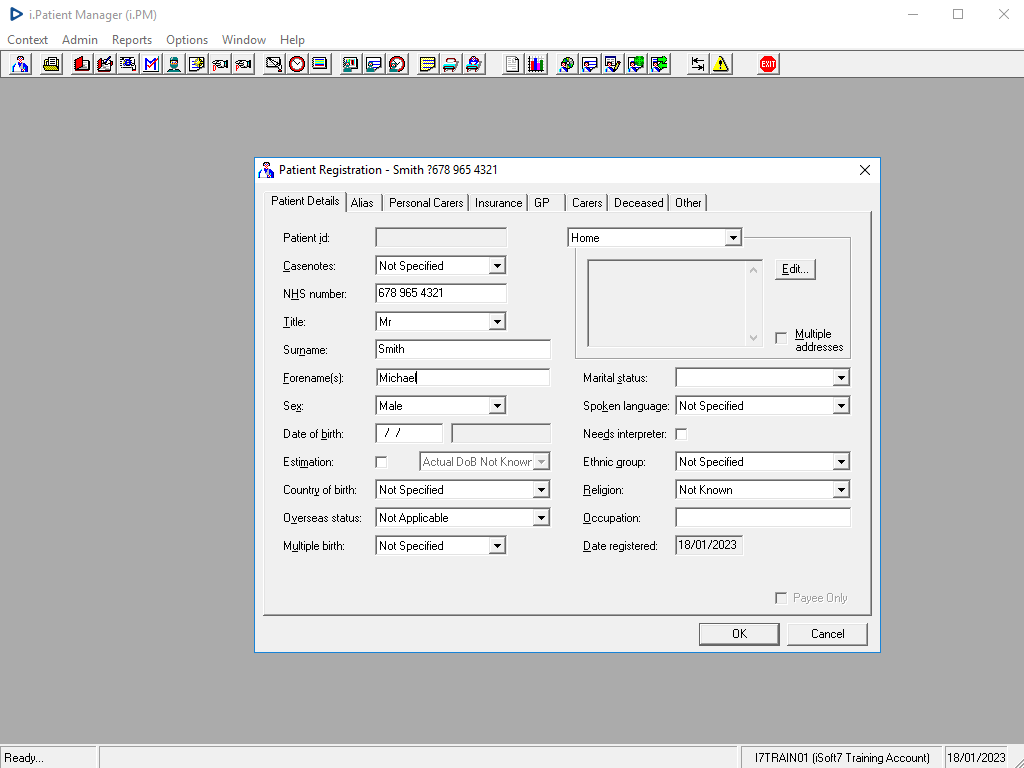The height and width of the screenshot is (768, 1024).
Task: Expand the Ethnic group dropdown
Action: pyautogui.click(x=841, y=462)
